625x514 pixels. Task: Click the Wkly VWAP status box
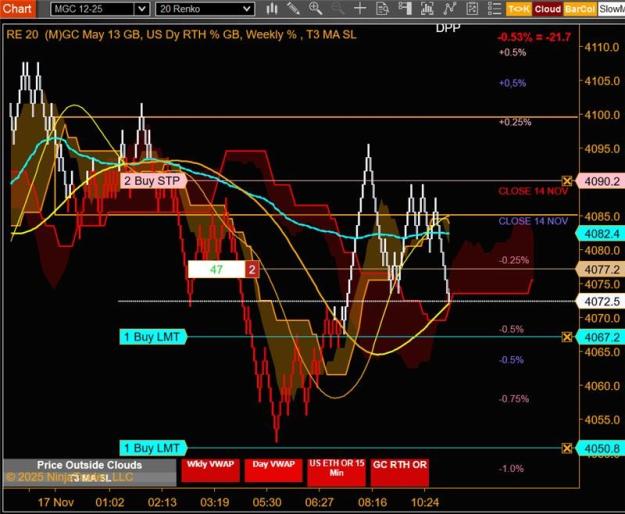click(210, 471)
